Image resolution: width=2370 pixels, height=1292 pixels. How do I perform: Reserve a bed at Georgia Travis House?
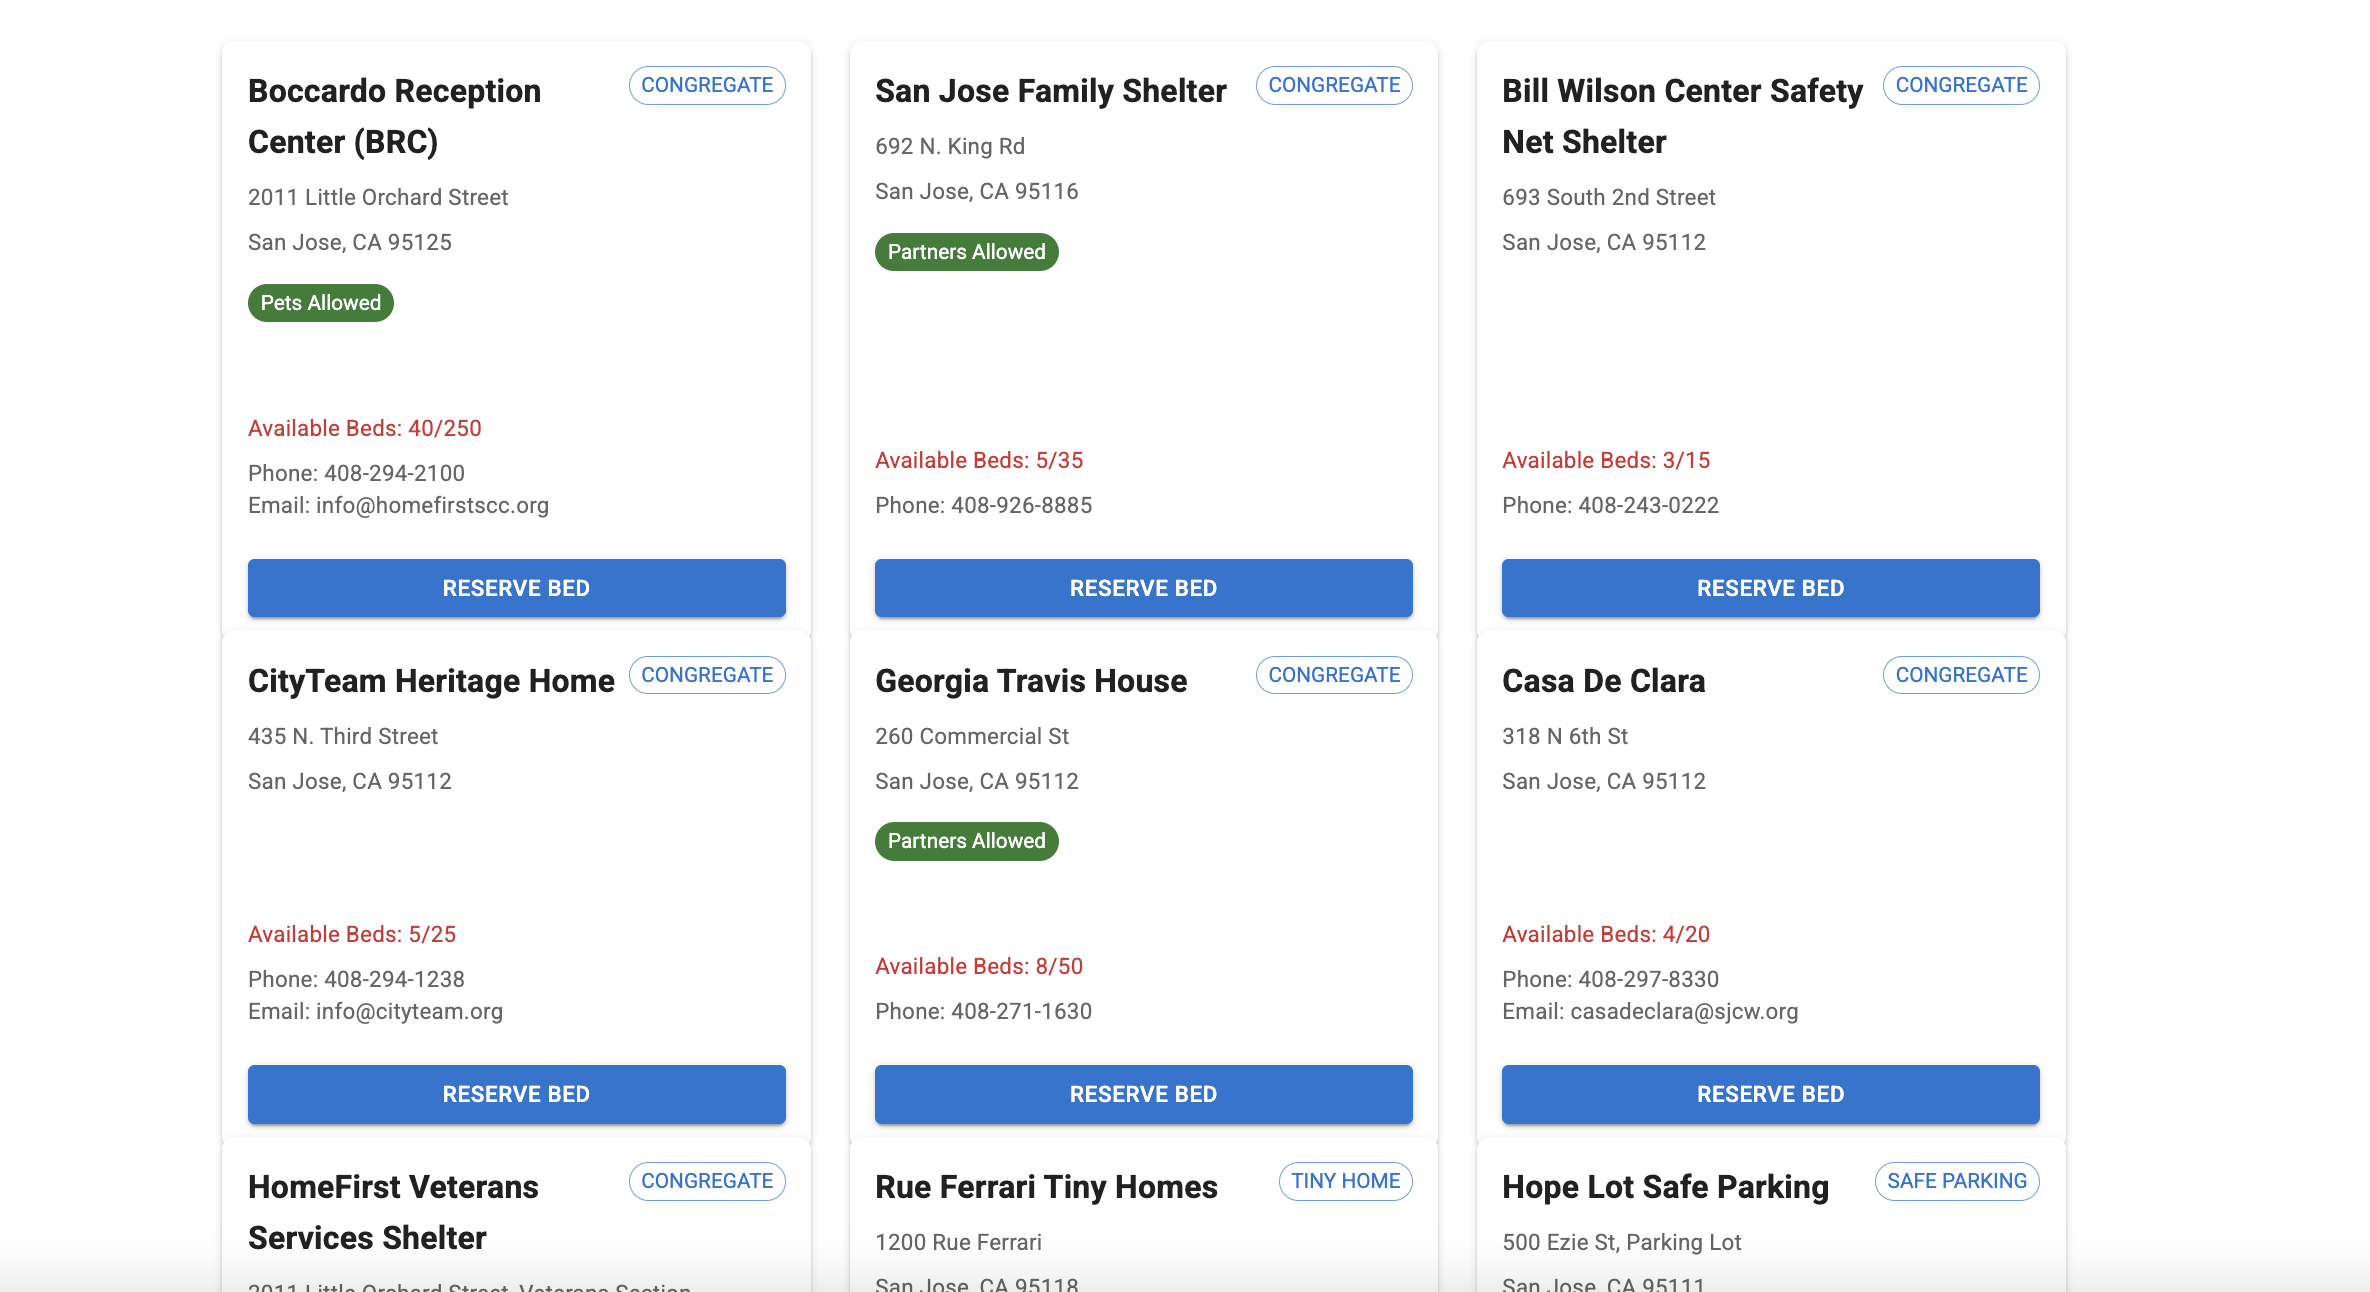click(1143, 1094)
